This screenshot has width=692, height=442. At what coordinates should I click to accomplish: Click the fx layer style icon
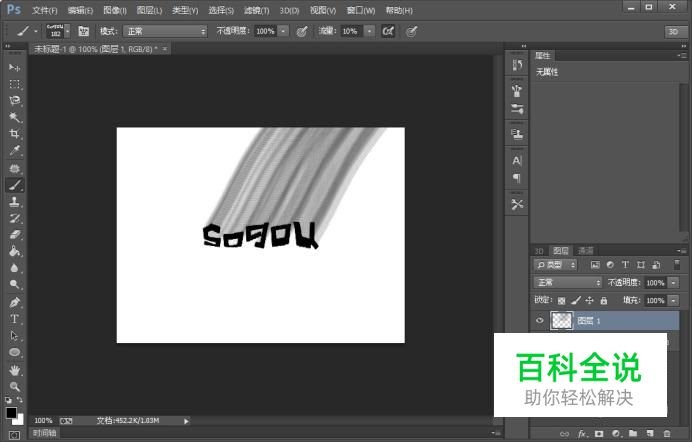pyautogui.click(x=582, y=434)
